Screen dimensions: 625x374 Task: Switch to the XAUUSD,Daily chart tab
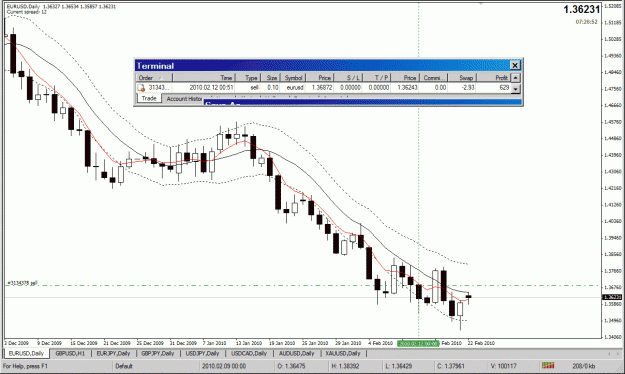click(x=342, y=353)
